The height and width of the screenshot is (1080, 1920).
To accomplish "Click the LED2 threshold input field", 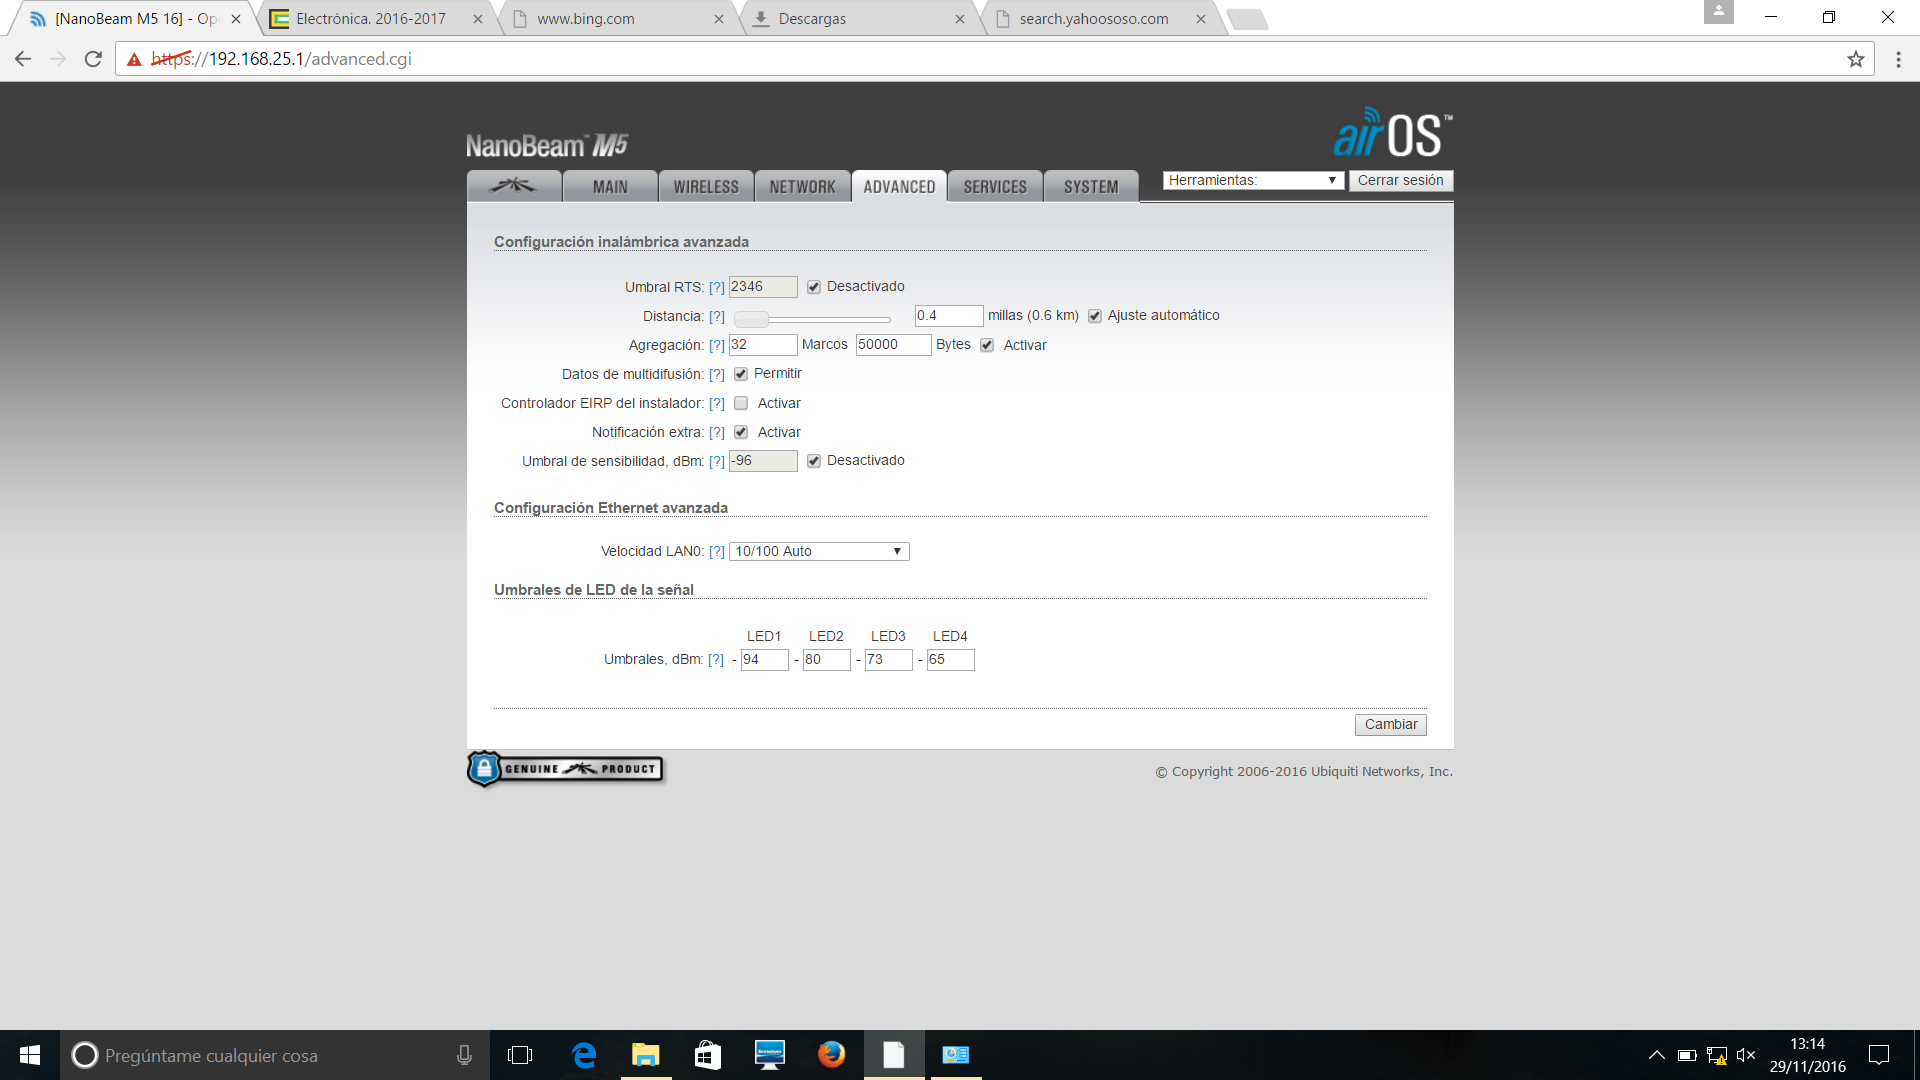I will [826, 659].
